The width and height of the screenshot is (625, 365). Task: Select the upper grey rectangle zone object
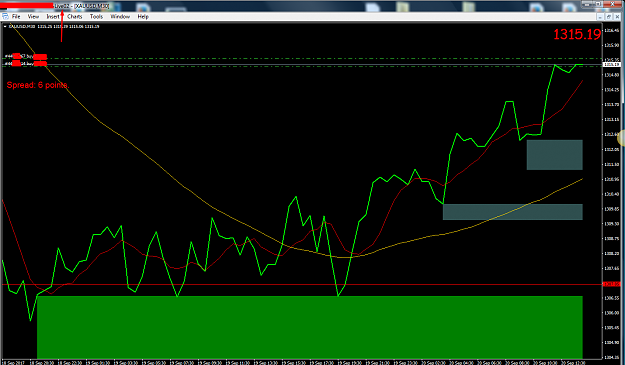pos(554,155)
